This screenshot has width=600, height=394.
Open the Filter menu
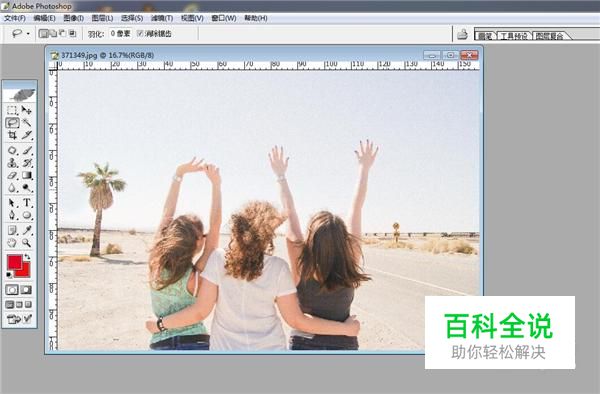[162, 18]
